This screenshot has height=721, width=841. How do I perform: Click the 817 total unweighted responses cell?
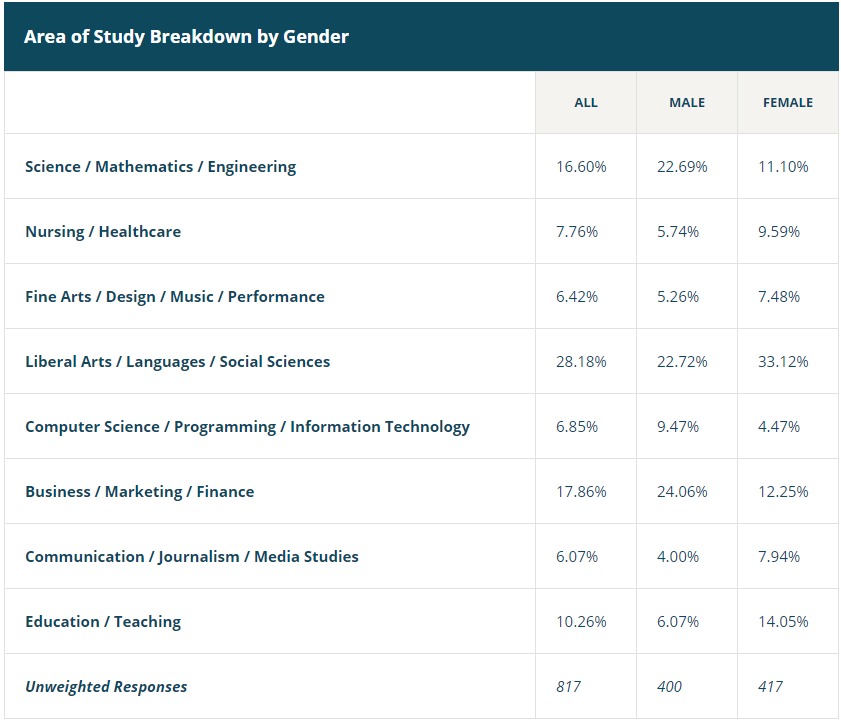point(568,687)
